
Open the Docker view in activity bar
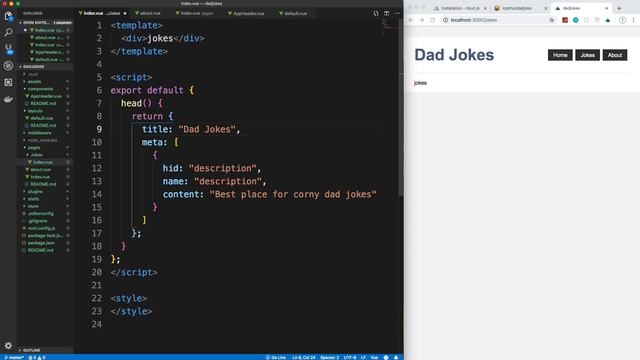click(x=8, y=99)
